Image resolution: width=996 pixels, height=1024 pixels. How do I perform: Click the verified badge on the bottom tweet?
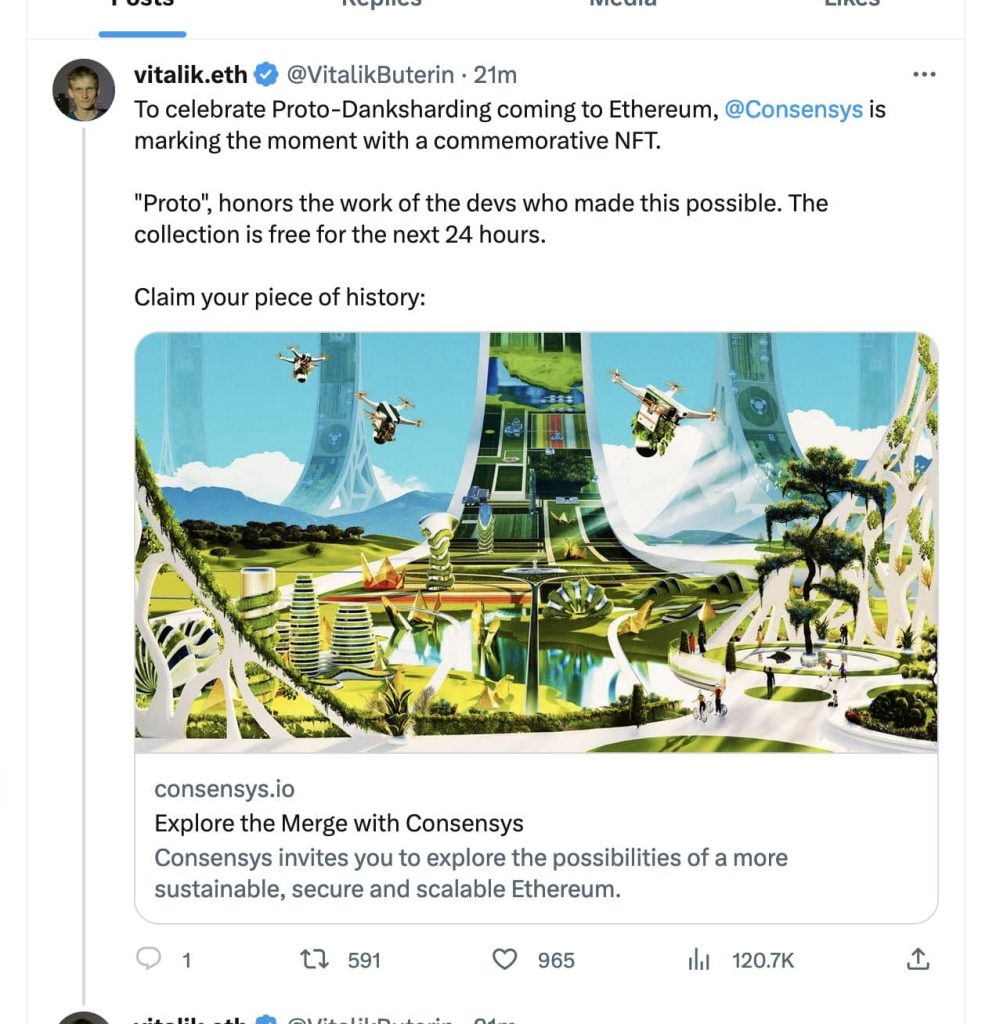[265, 1019]
